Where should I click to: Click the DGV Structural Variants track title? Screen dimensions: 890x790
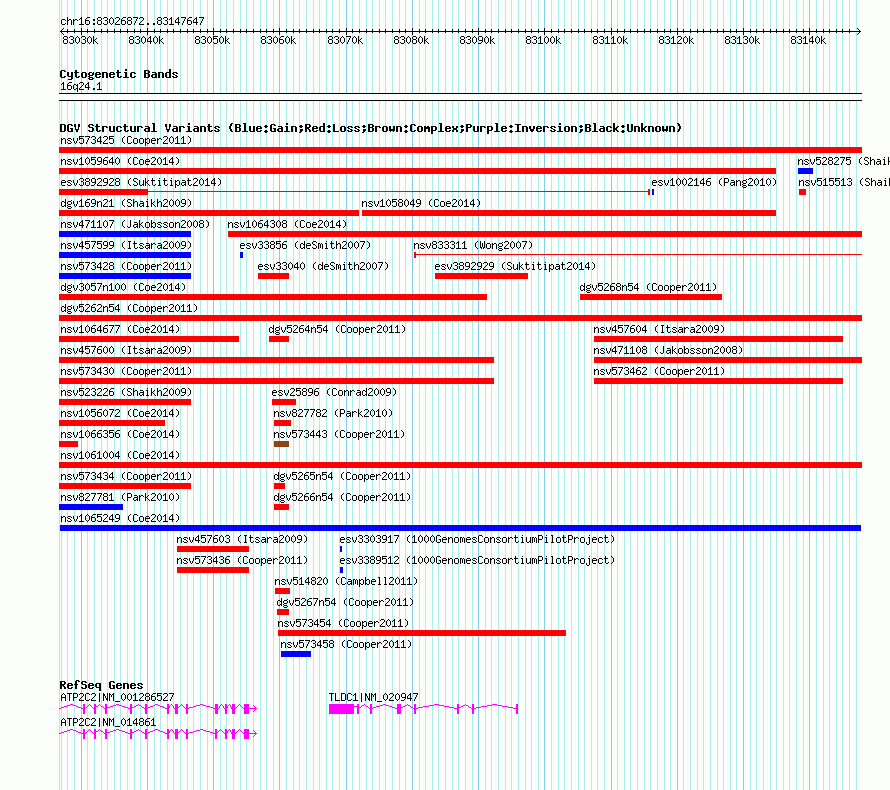pyautogui.click(x=371, y=128)
